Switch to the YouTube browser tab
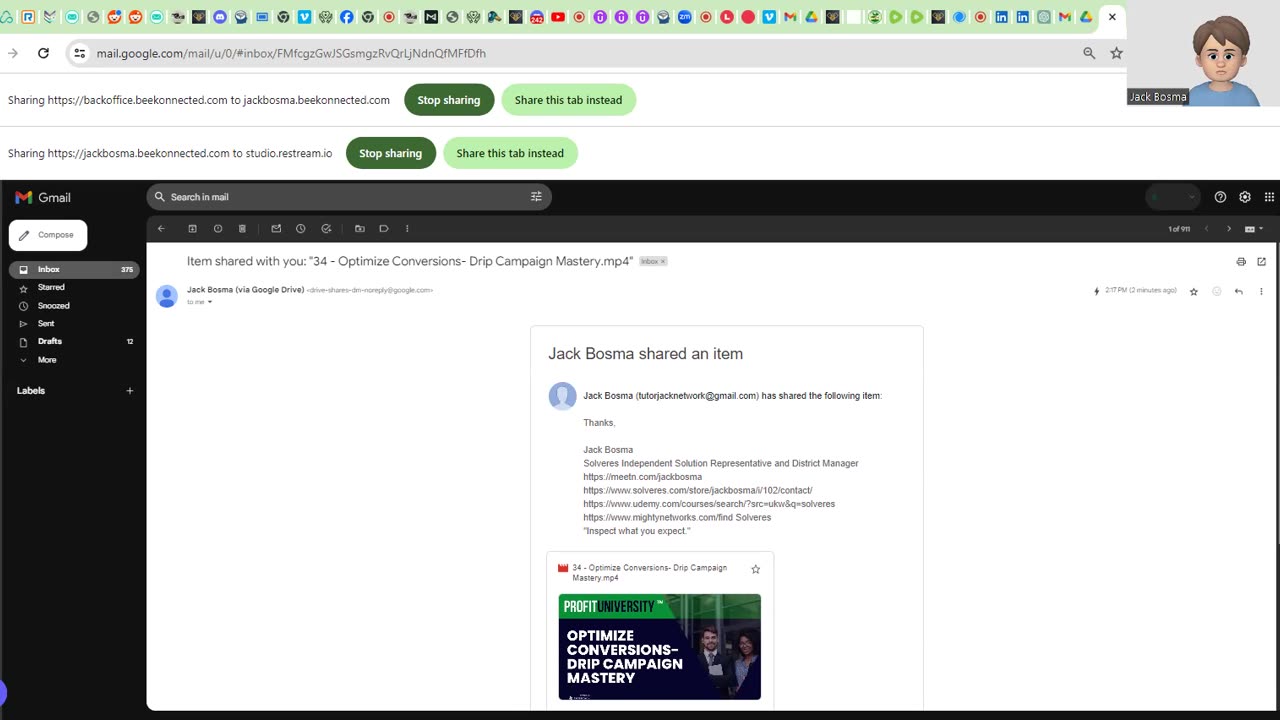 pos(558,17)
